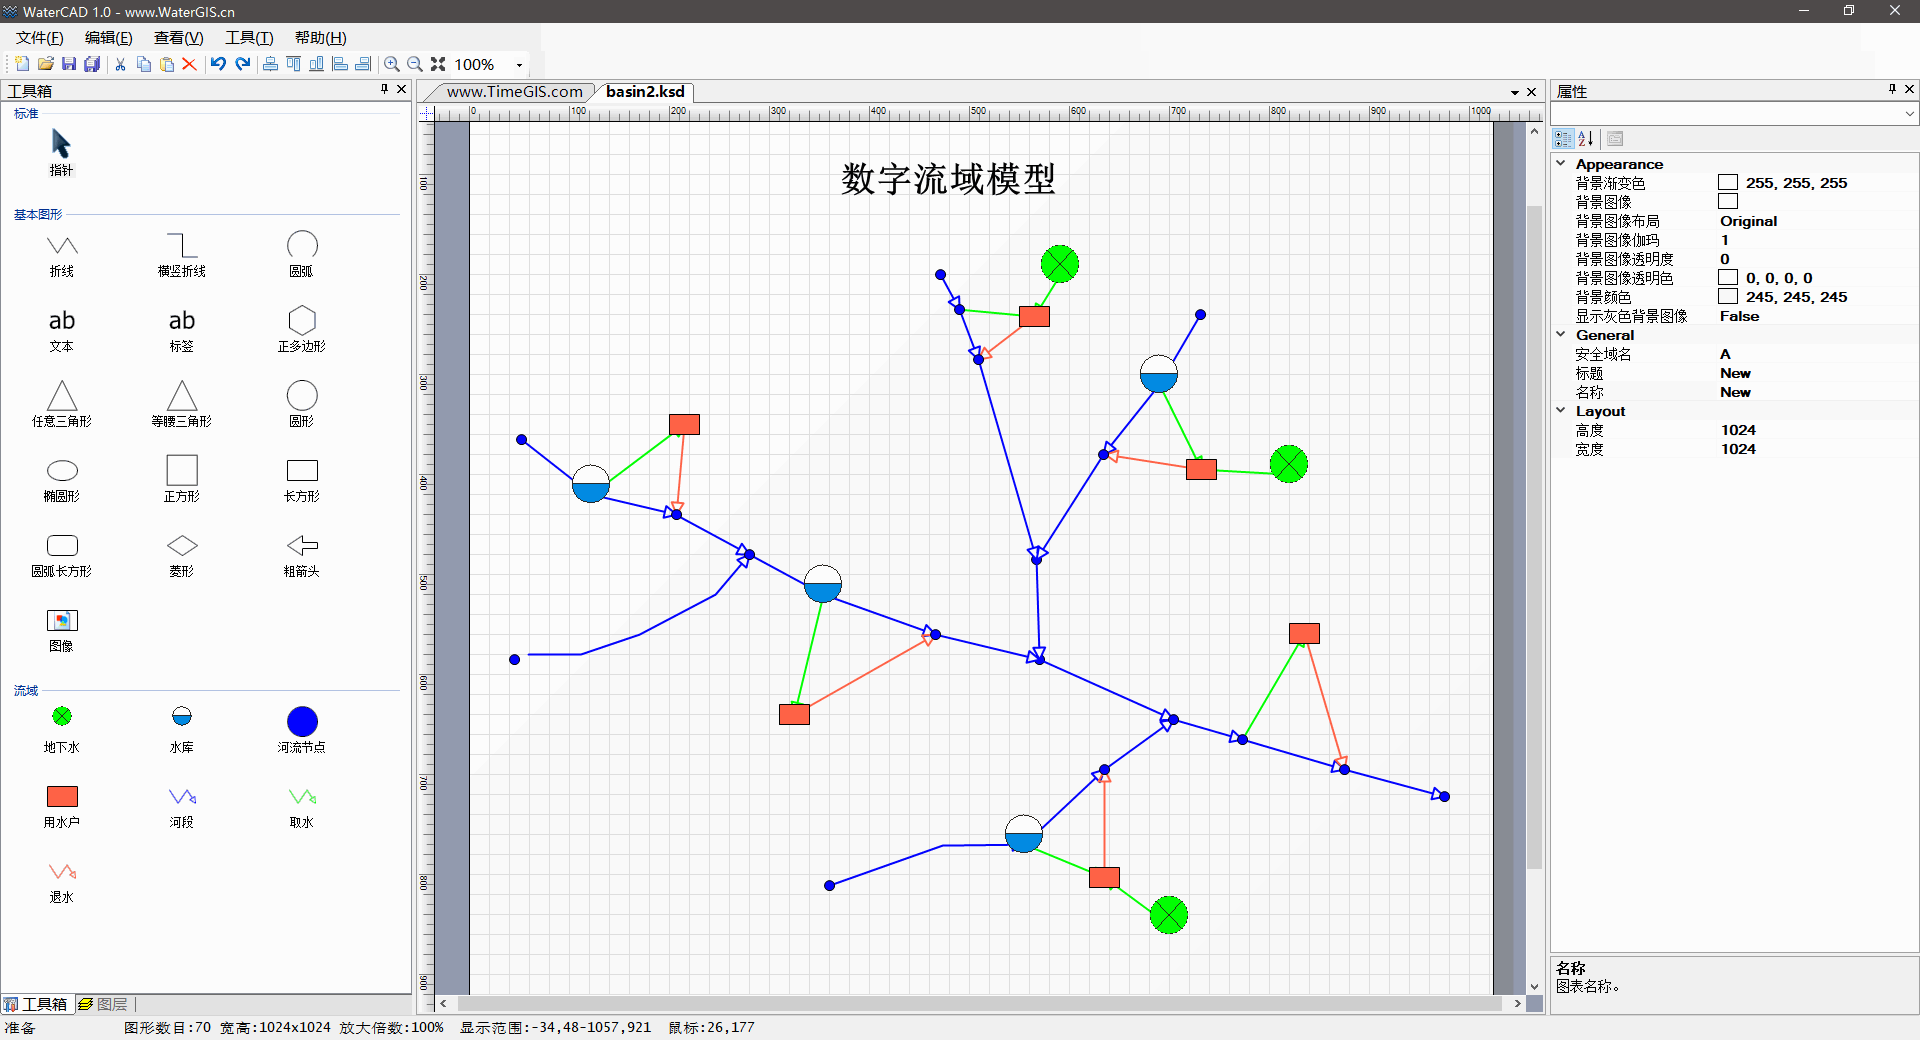Pick the 用水户 water user tool
1920x1040 pixels.
coord(62,797)
